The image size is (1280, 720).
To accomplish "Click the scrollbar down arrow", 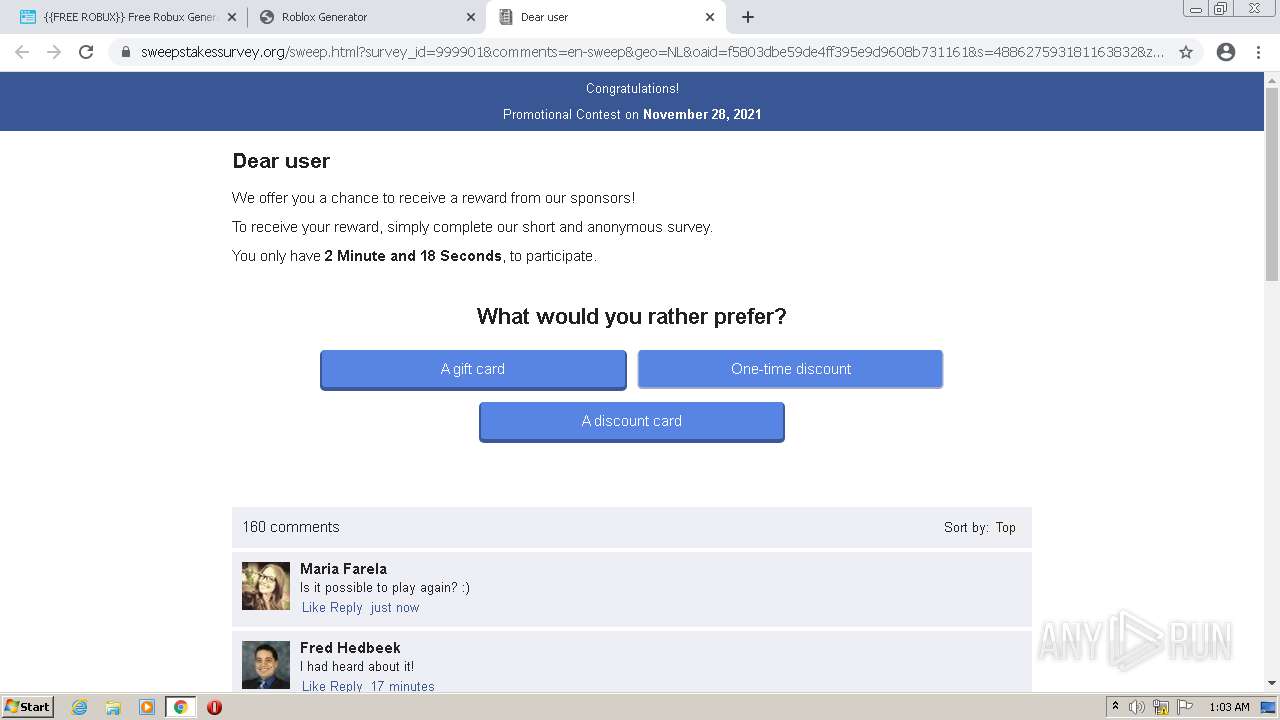I will (1272, 683).
